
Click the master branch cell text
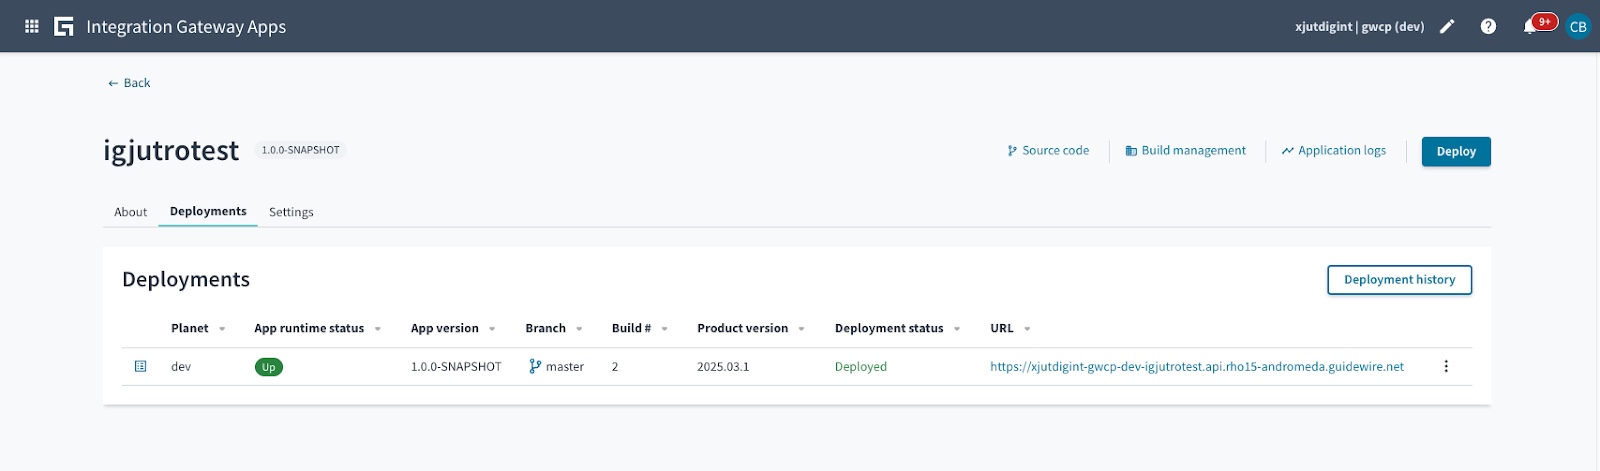(565, 367)
